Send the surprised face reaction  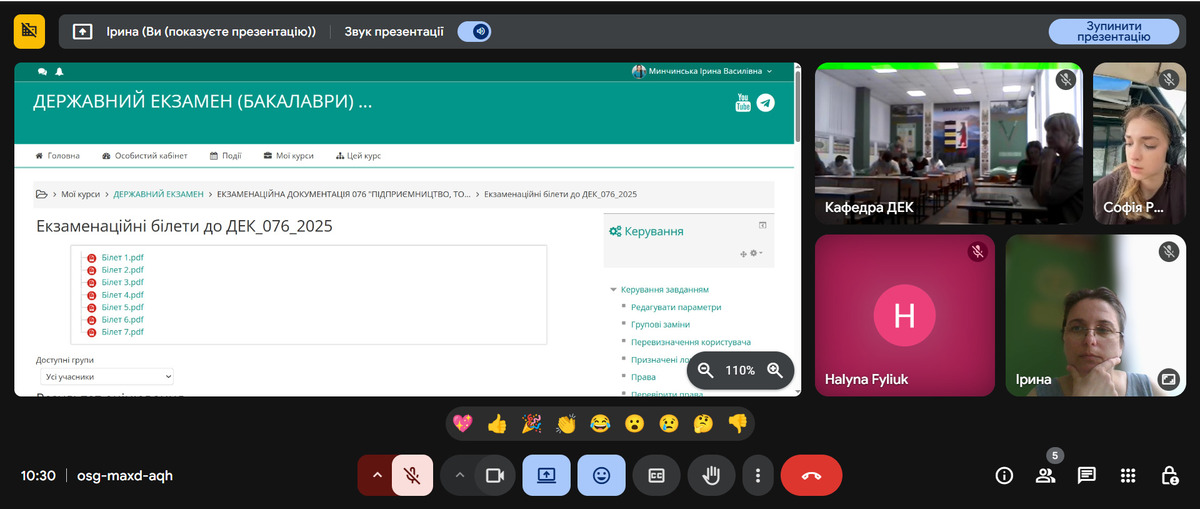(x=634, y=424)
